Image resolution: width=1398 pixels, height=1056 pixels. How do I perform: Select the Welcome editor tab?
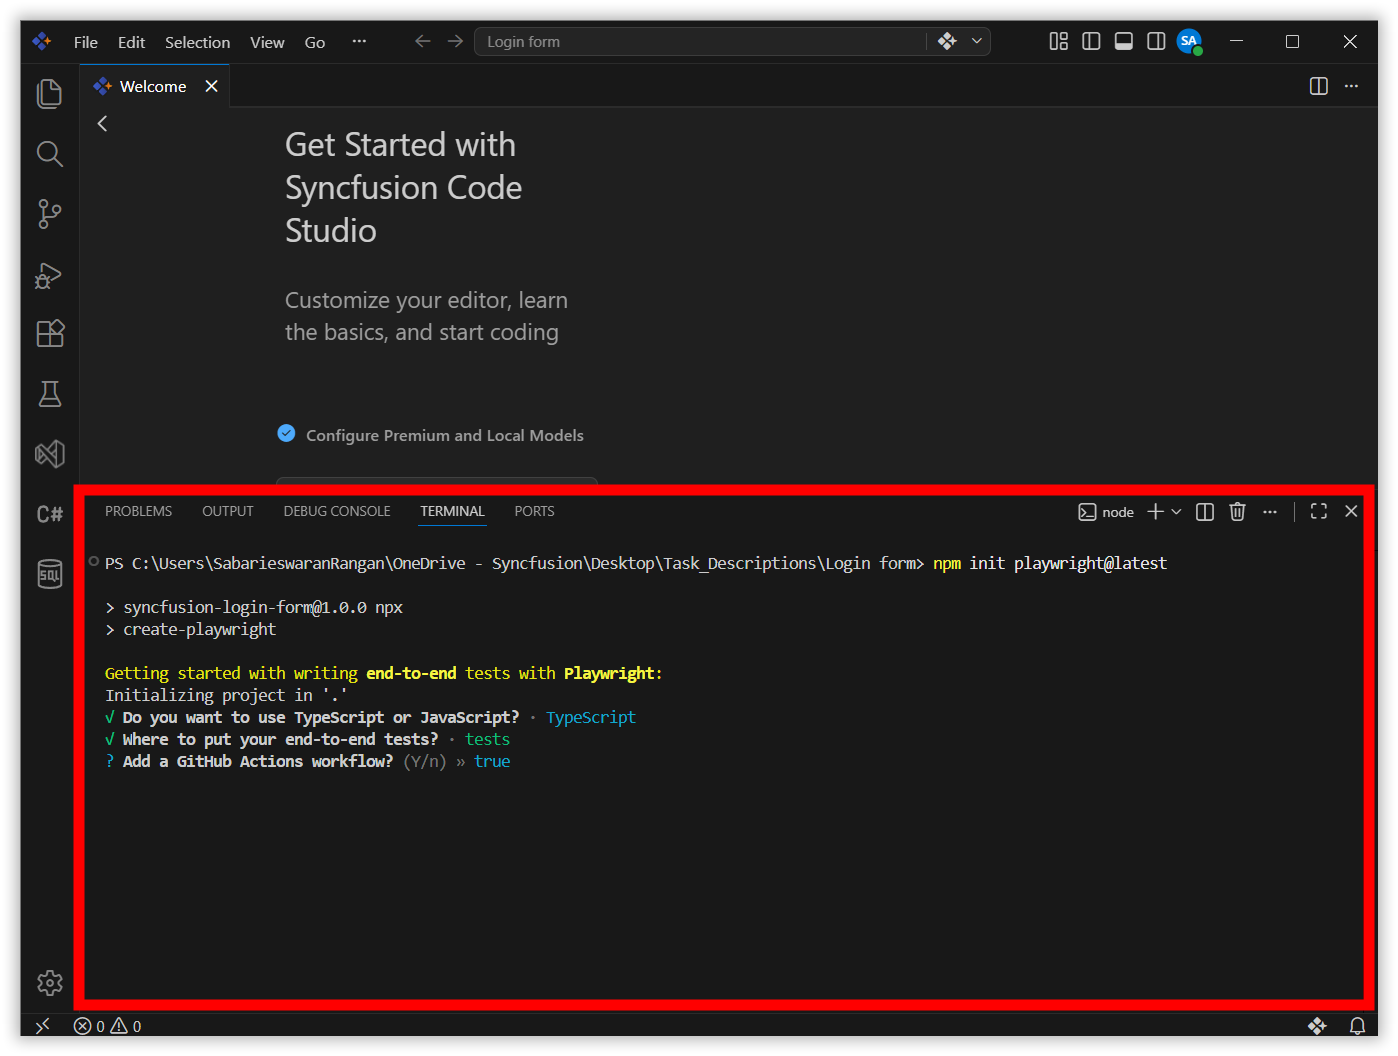(x=154, y=86)
